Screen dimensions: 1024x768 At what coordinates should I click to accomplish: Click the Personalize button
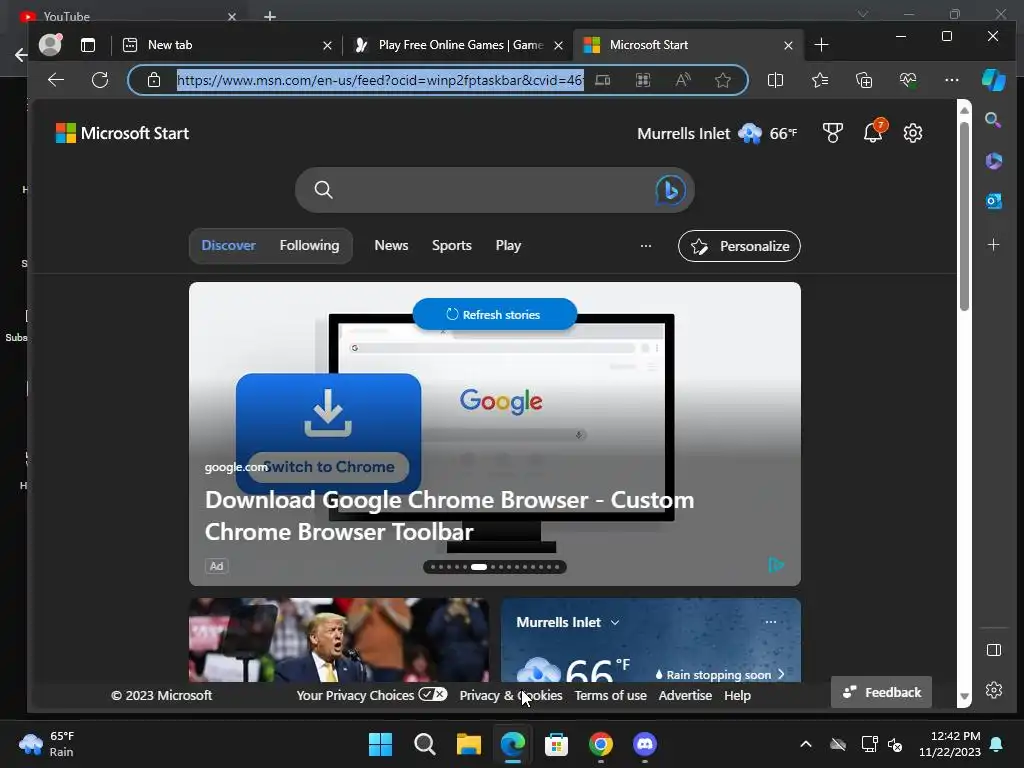click(x=739, y=246)
